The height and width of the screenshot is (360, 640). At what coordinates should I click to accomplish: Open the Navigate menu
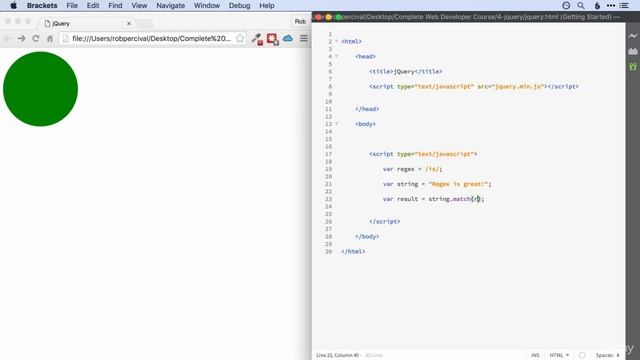(x=171, y=6)
